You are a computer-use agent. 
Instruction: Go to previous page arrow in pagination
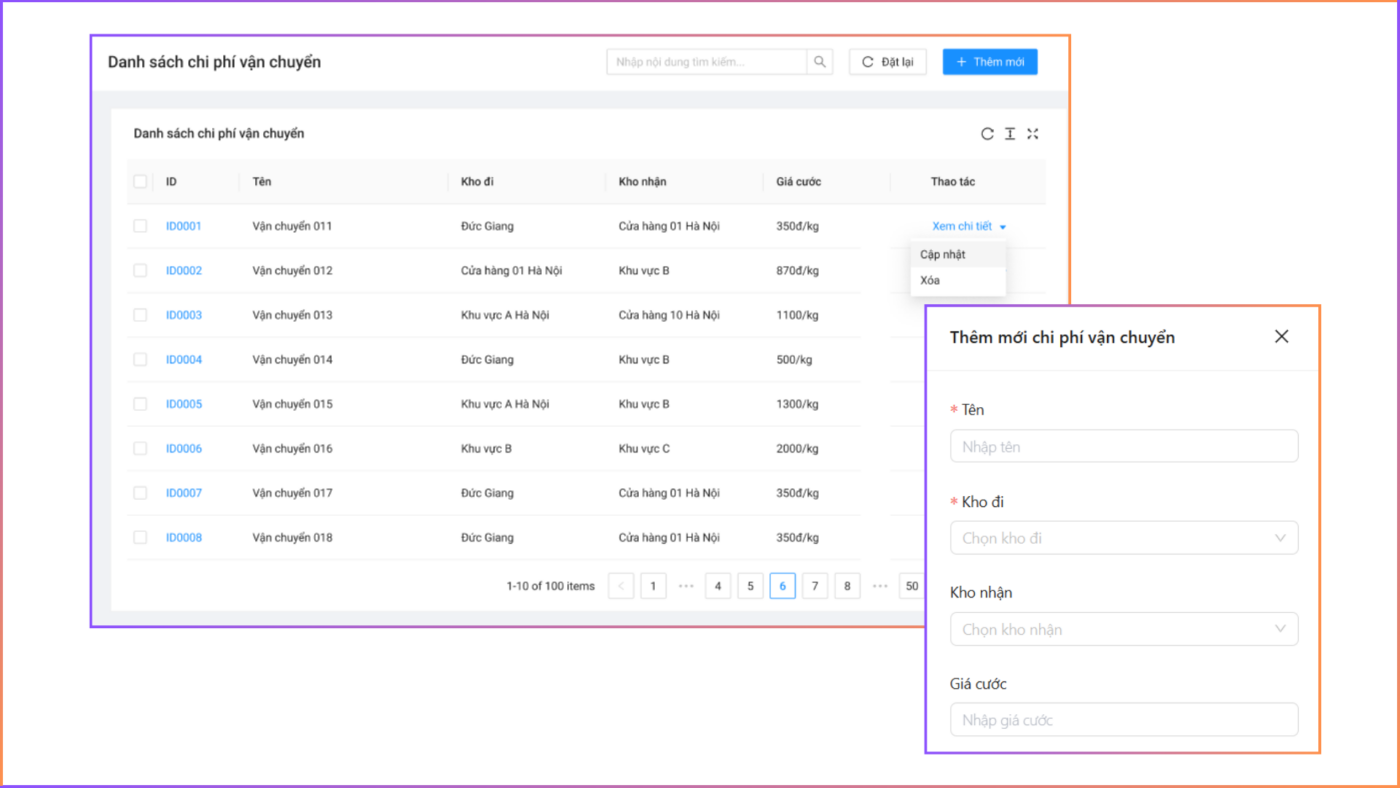[621, 586]
